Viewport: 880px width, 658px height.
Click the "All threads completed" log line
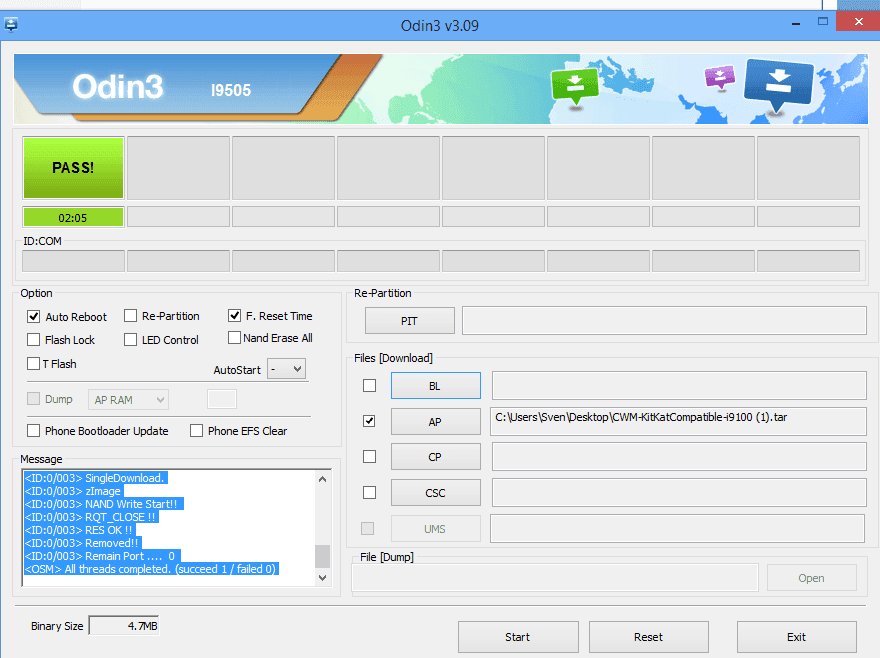152,569
